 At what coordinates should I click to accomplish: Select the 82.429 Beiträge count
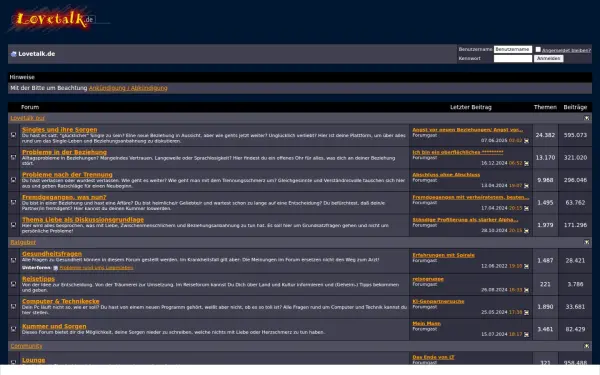click(x=575, y=329)
